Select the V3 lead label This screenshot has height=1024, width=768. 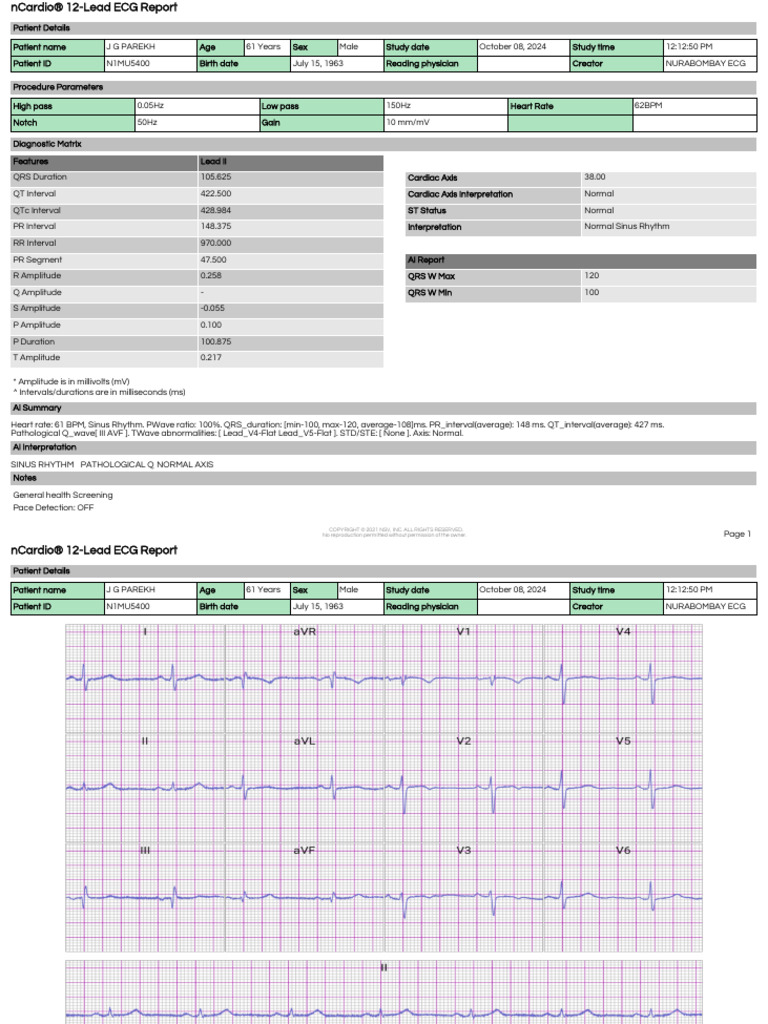coord(464,850)
